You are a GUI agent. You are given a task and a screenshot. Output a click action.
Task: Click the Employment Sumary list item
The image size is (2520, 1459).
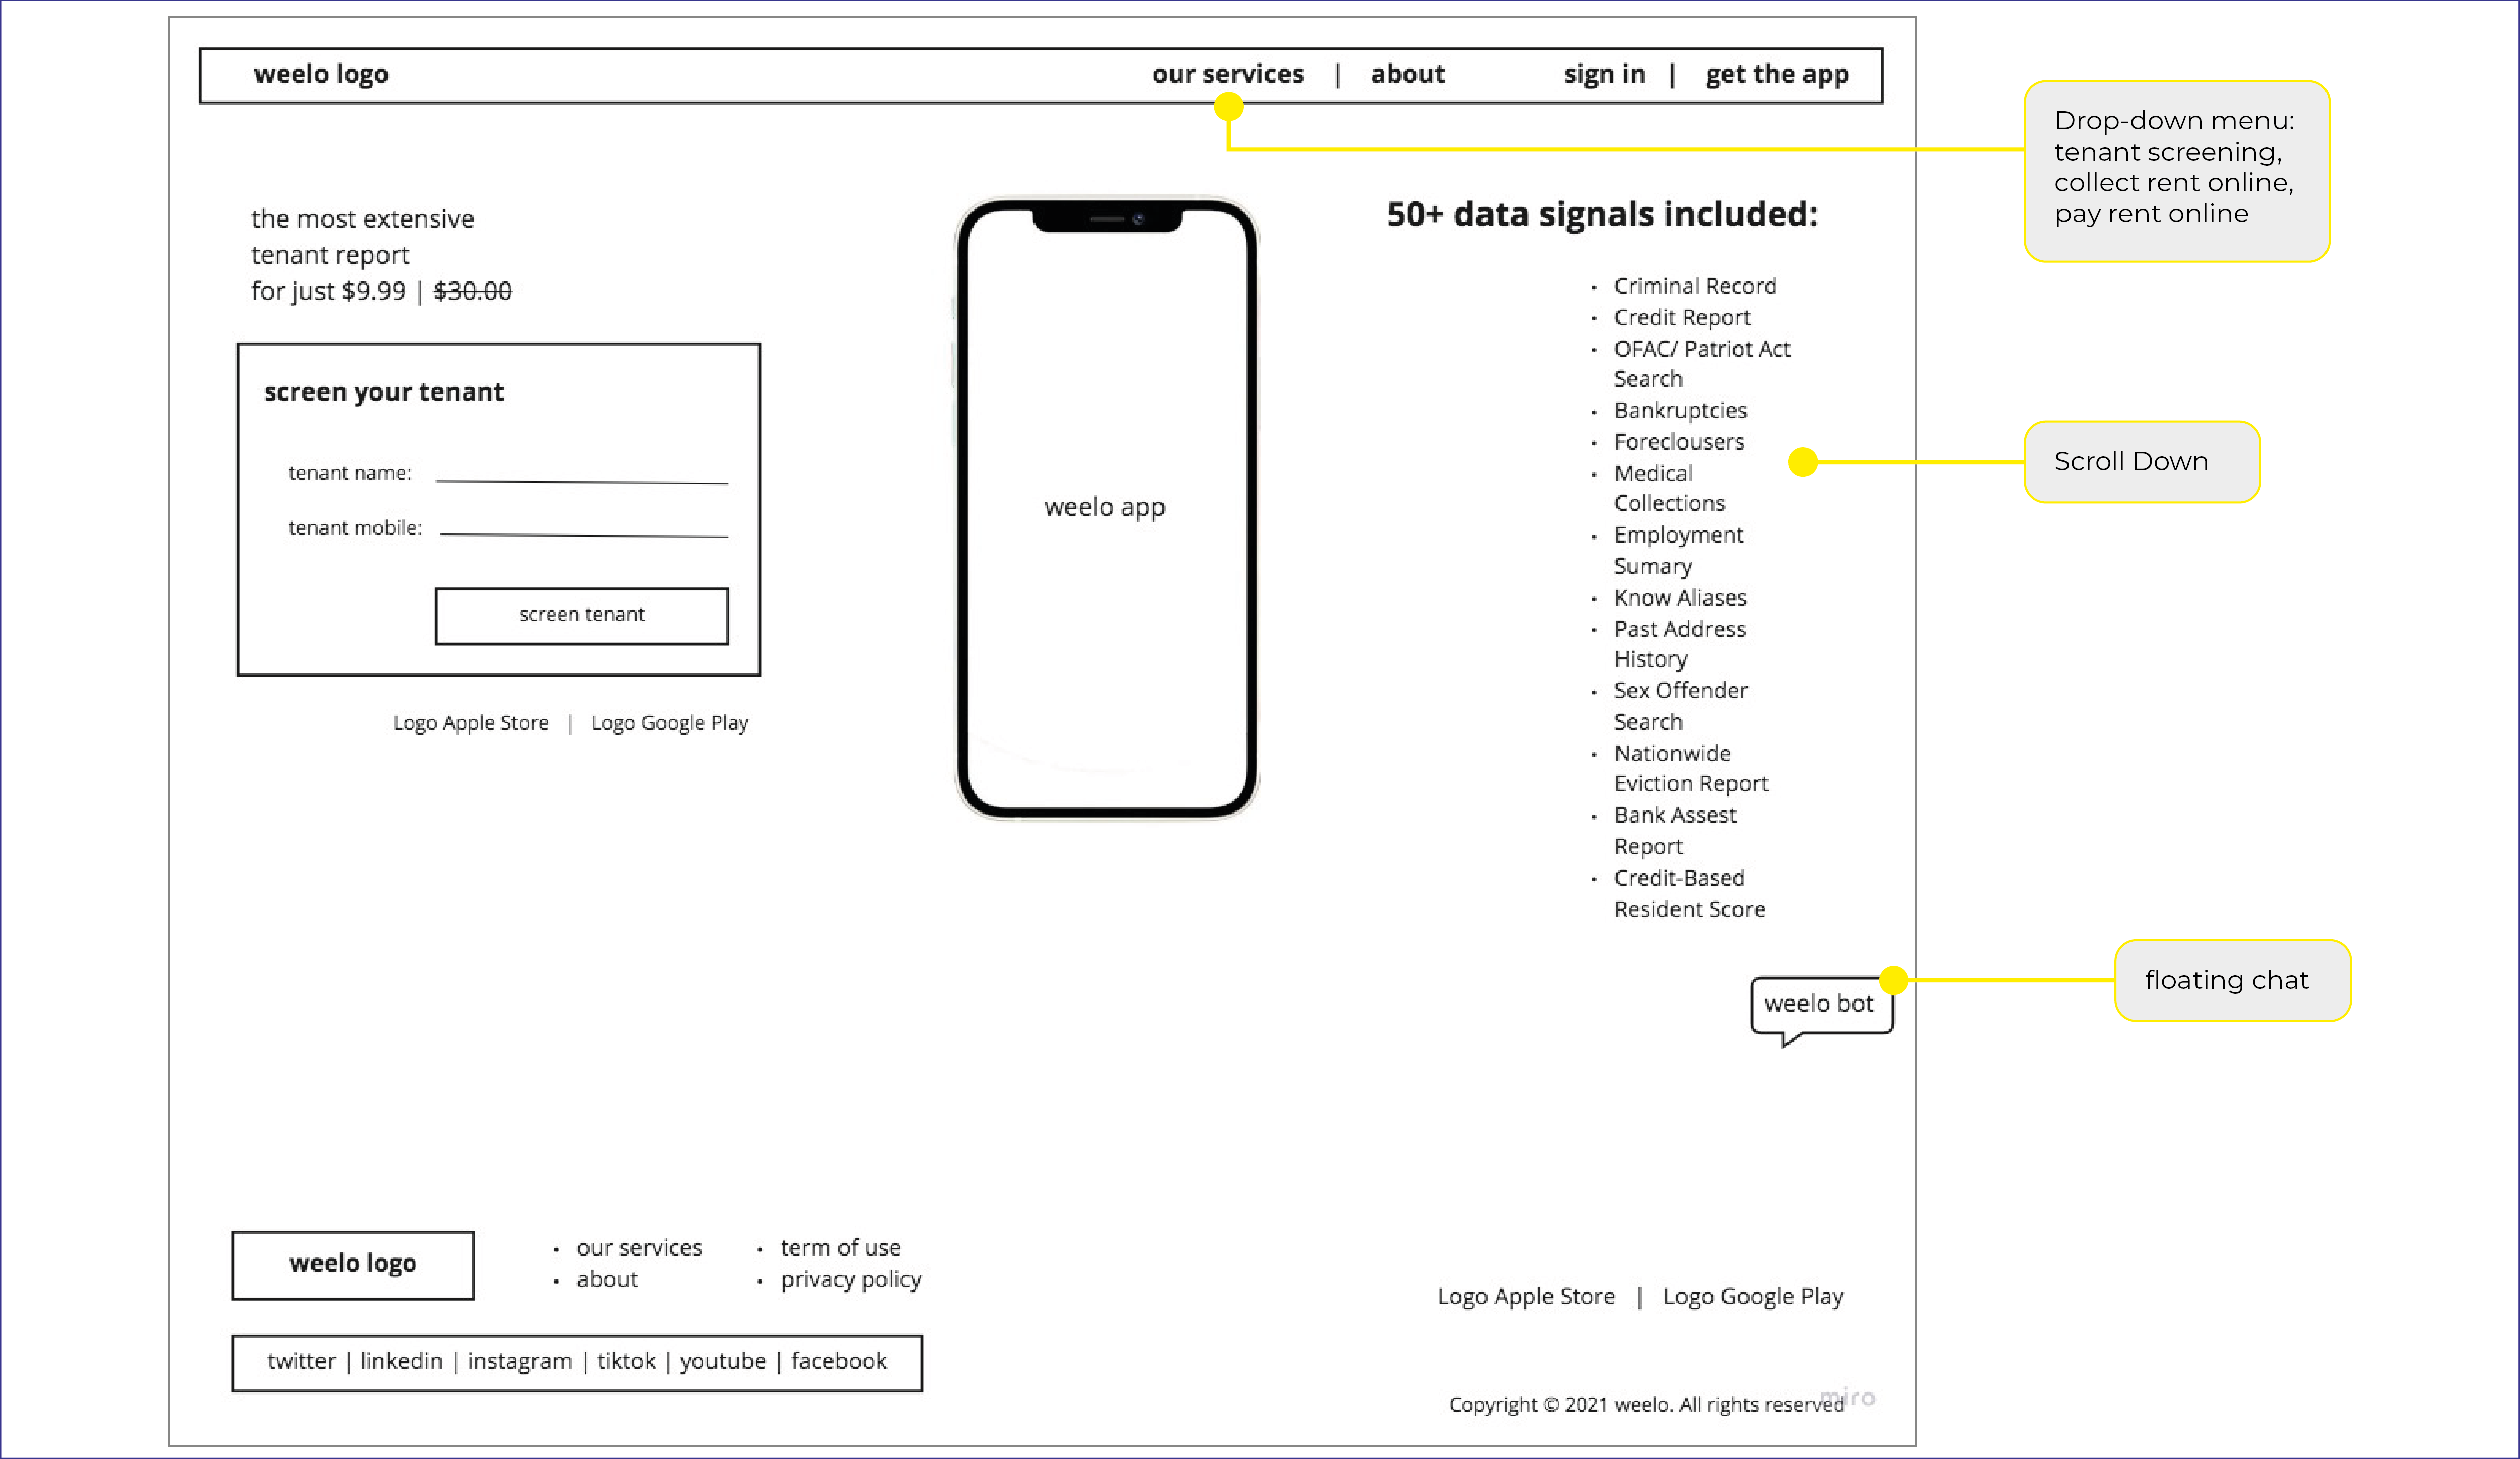(x=1678, y=550)
